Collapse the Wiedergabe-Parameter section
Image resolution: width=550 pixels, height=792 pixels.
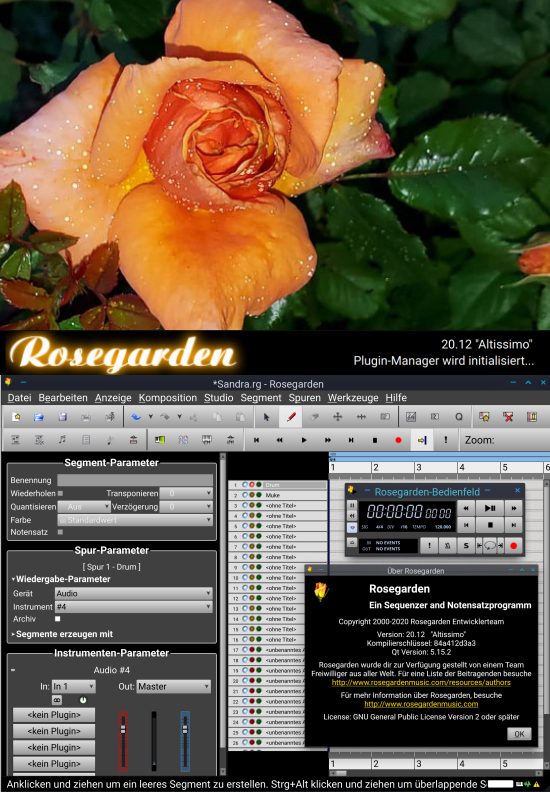pos(61,579)
